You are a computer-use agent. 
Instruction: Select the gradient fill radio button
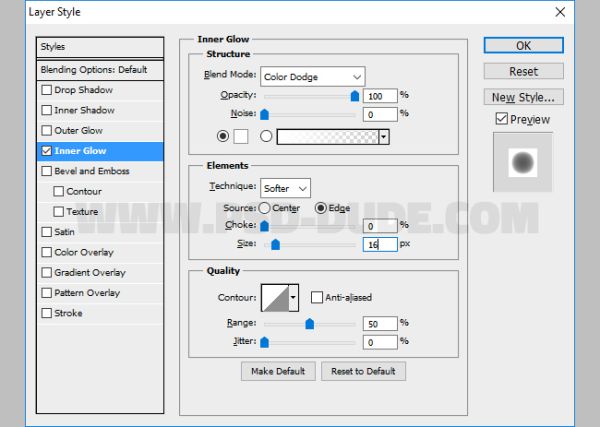point(266,136)
